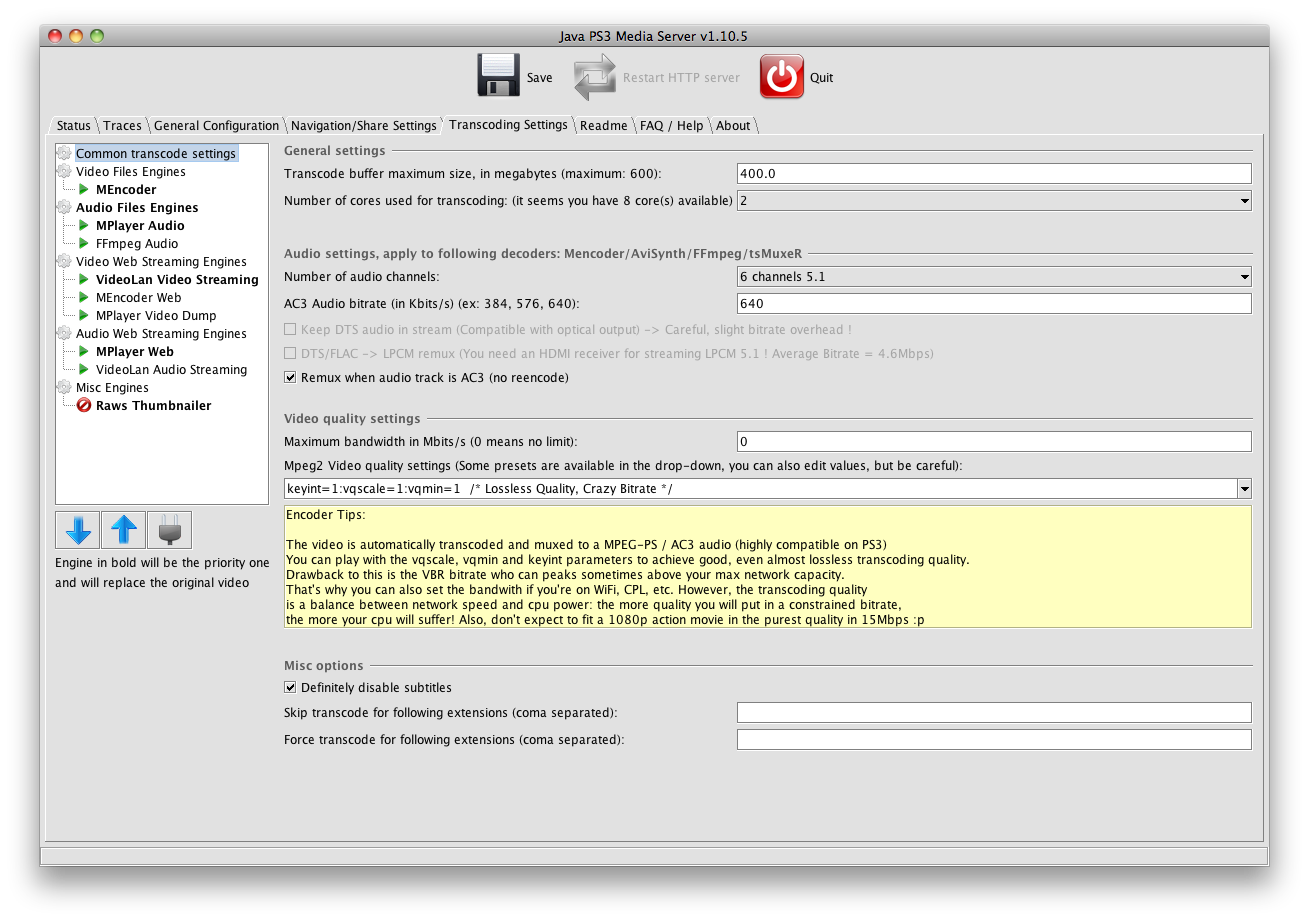Click green play icon beside VideoLan Video Streaming
The width and height of the screenshot is (1309, 921).
point(84,280)
